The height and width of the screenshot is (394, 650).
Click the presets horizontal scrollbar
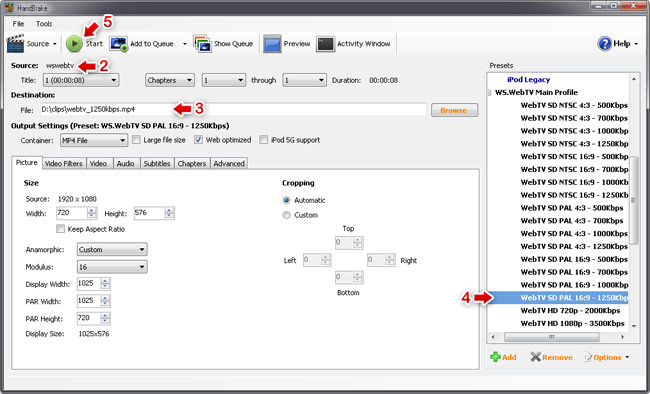pos(558,337)
